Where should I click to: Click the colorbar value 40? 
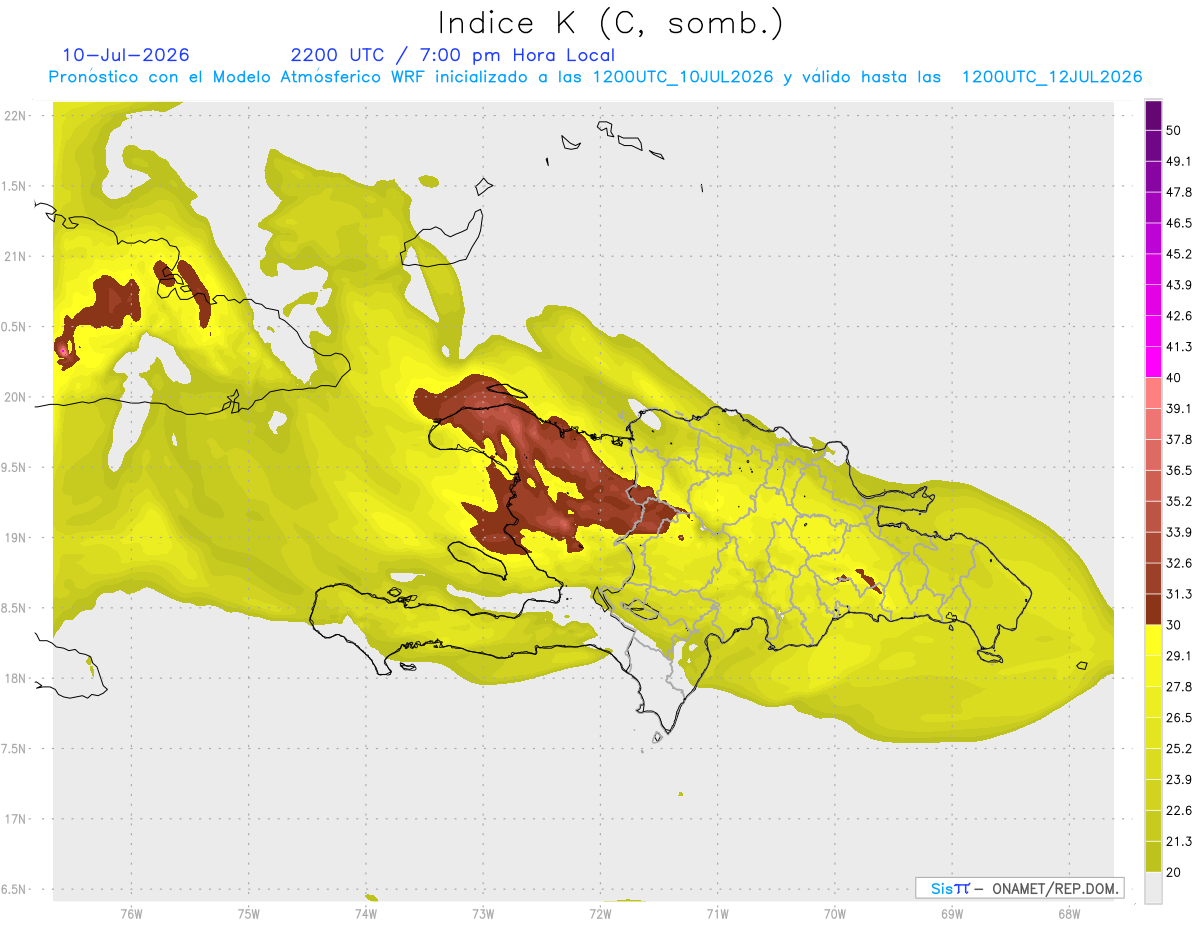click(x=1174, y=378)
